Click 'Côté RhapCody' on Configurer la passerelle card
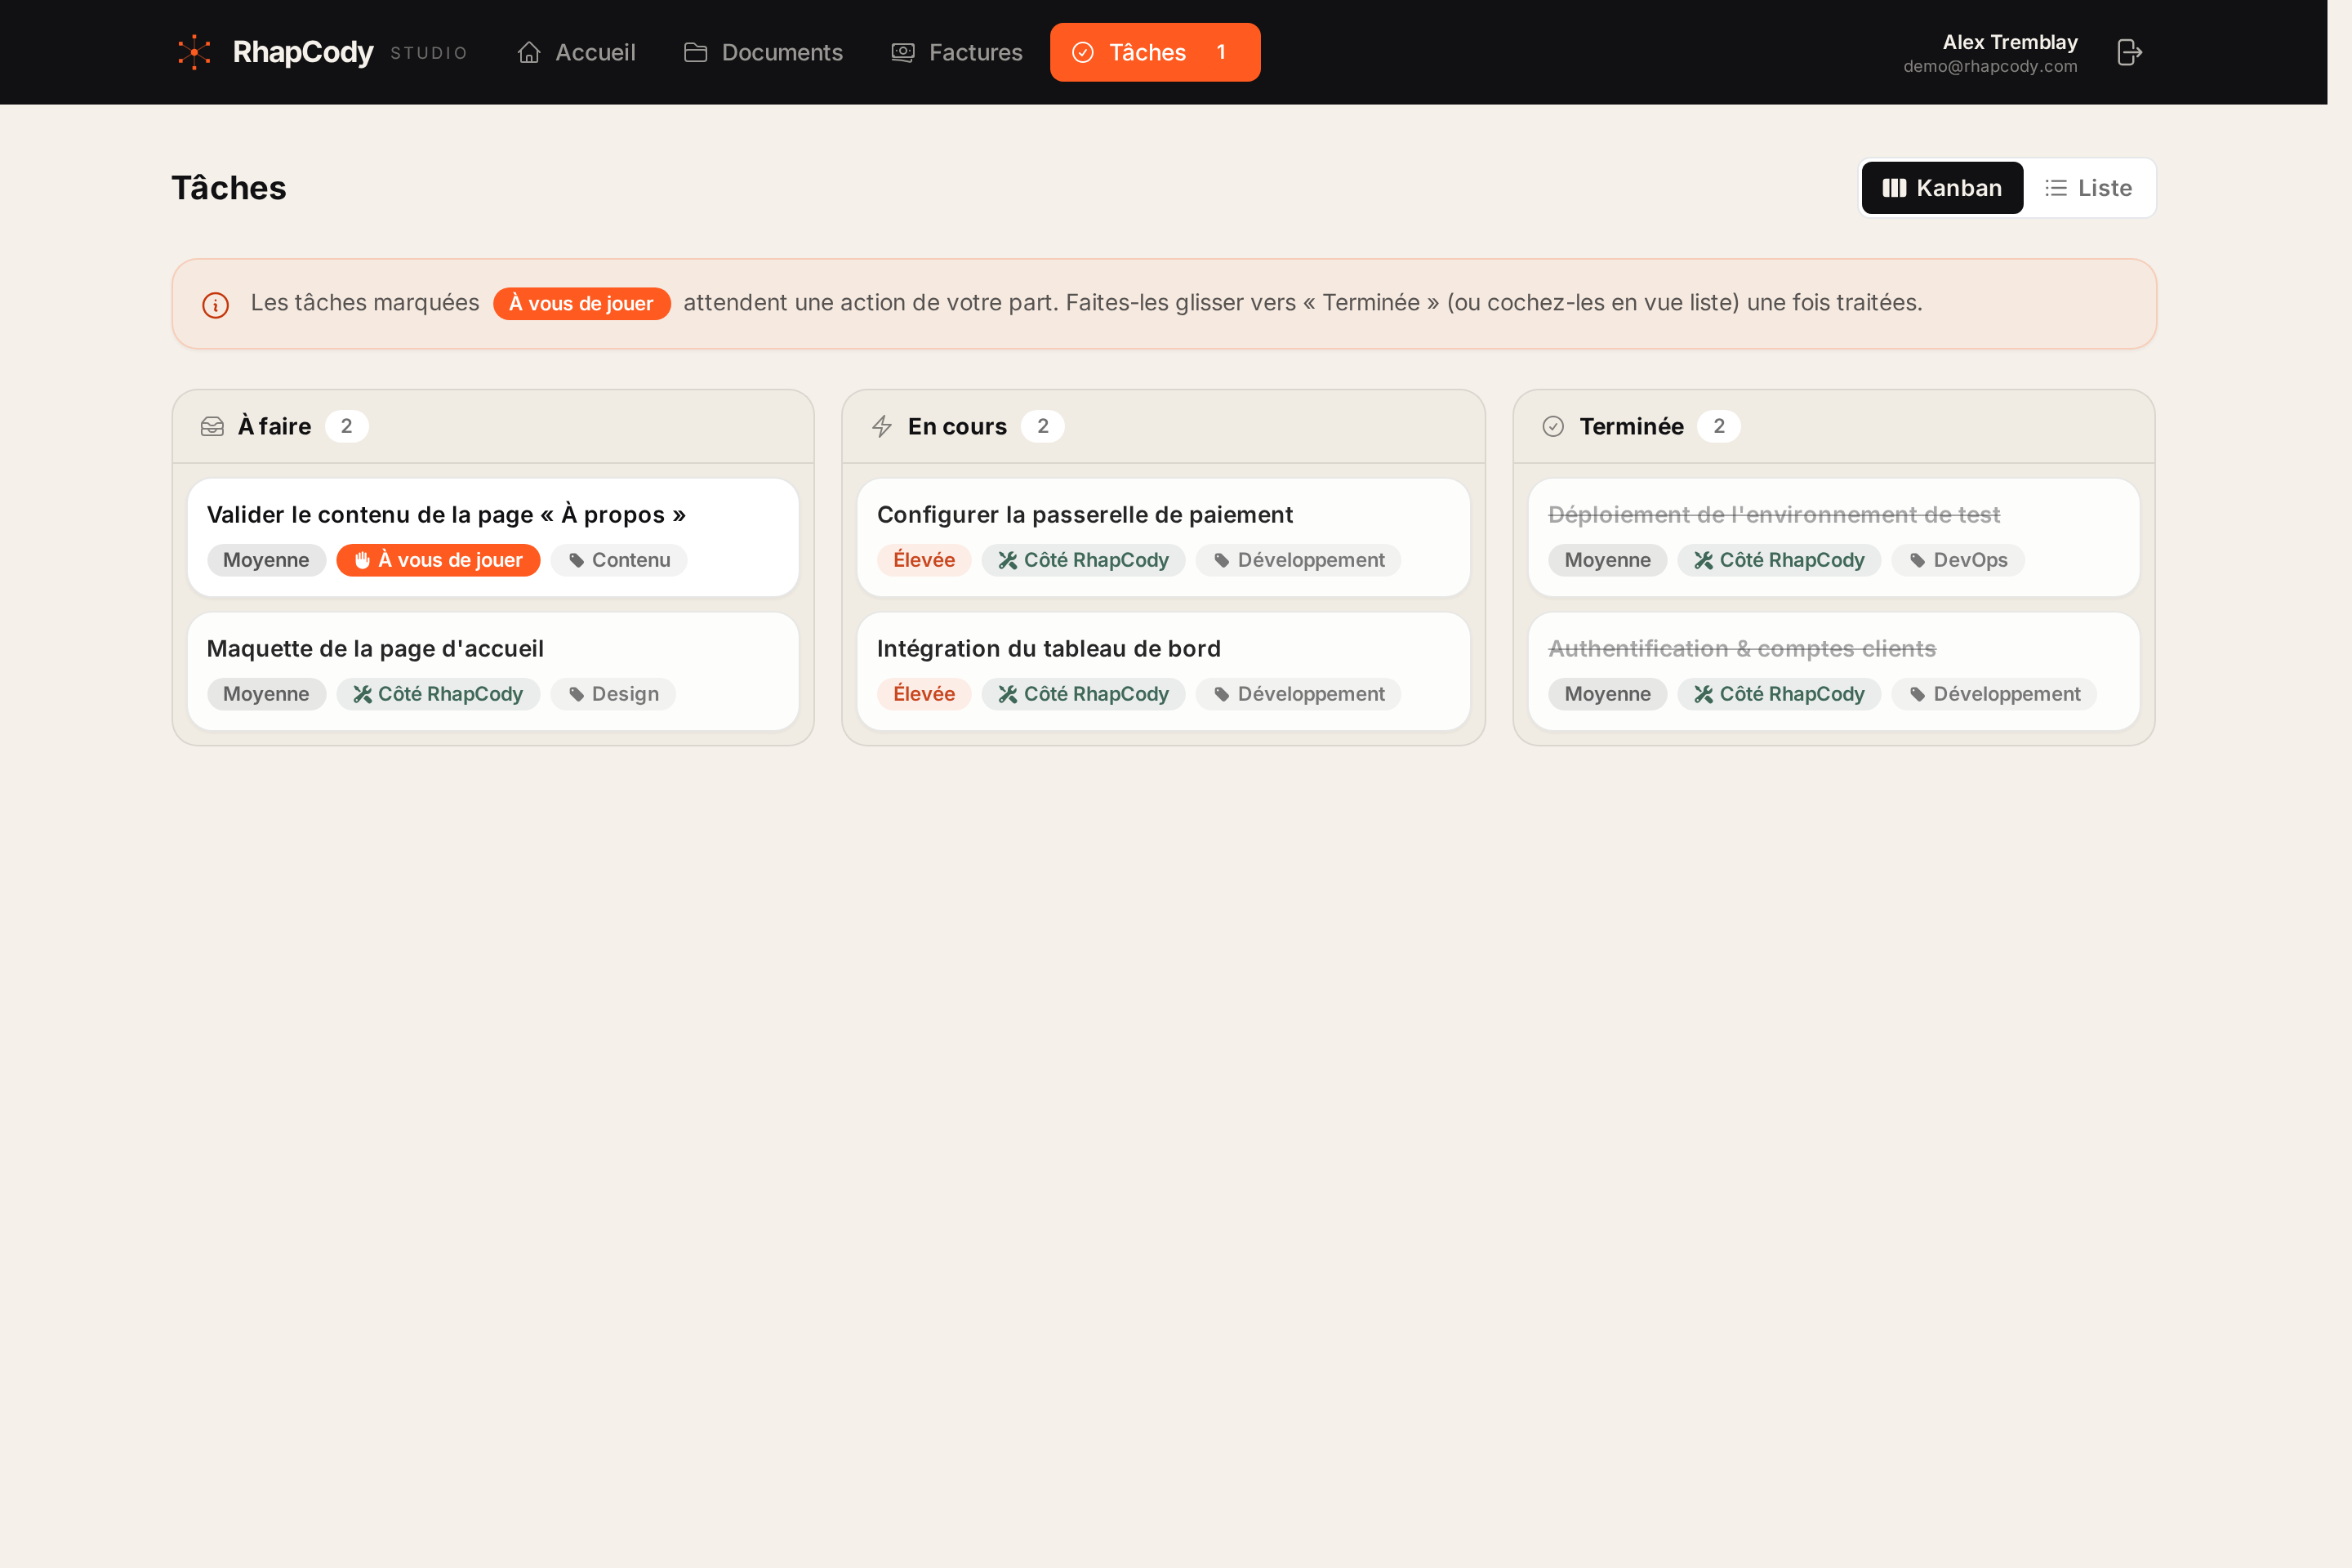Image resolution: width=2352 pixels, height=1568 pixels. 1083,560
